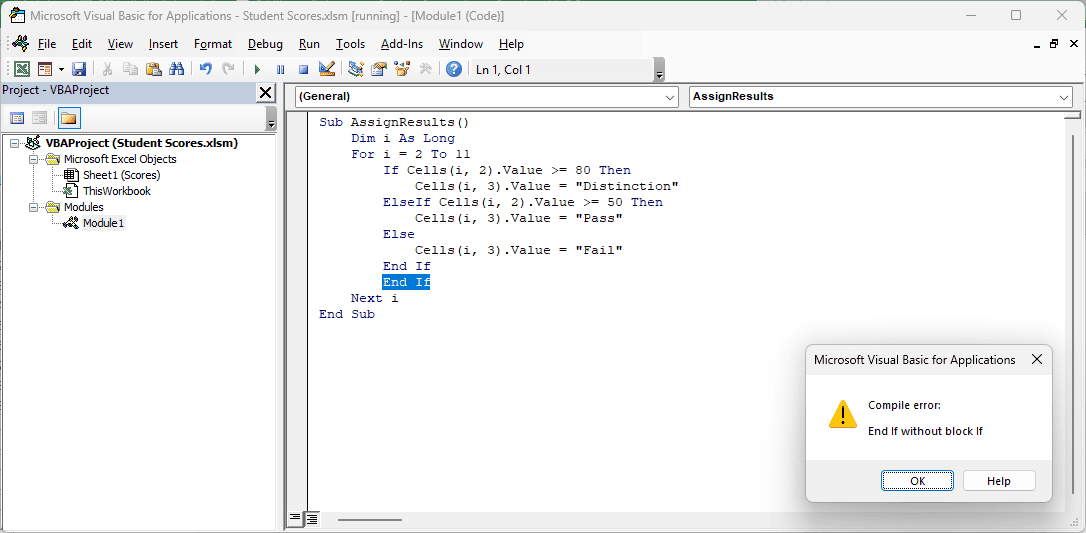1086x533 pixels.
Task: Collapse the VBAProject (Student Scores.xlsm) node
Action: 14,143
